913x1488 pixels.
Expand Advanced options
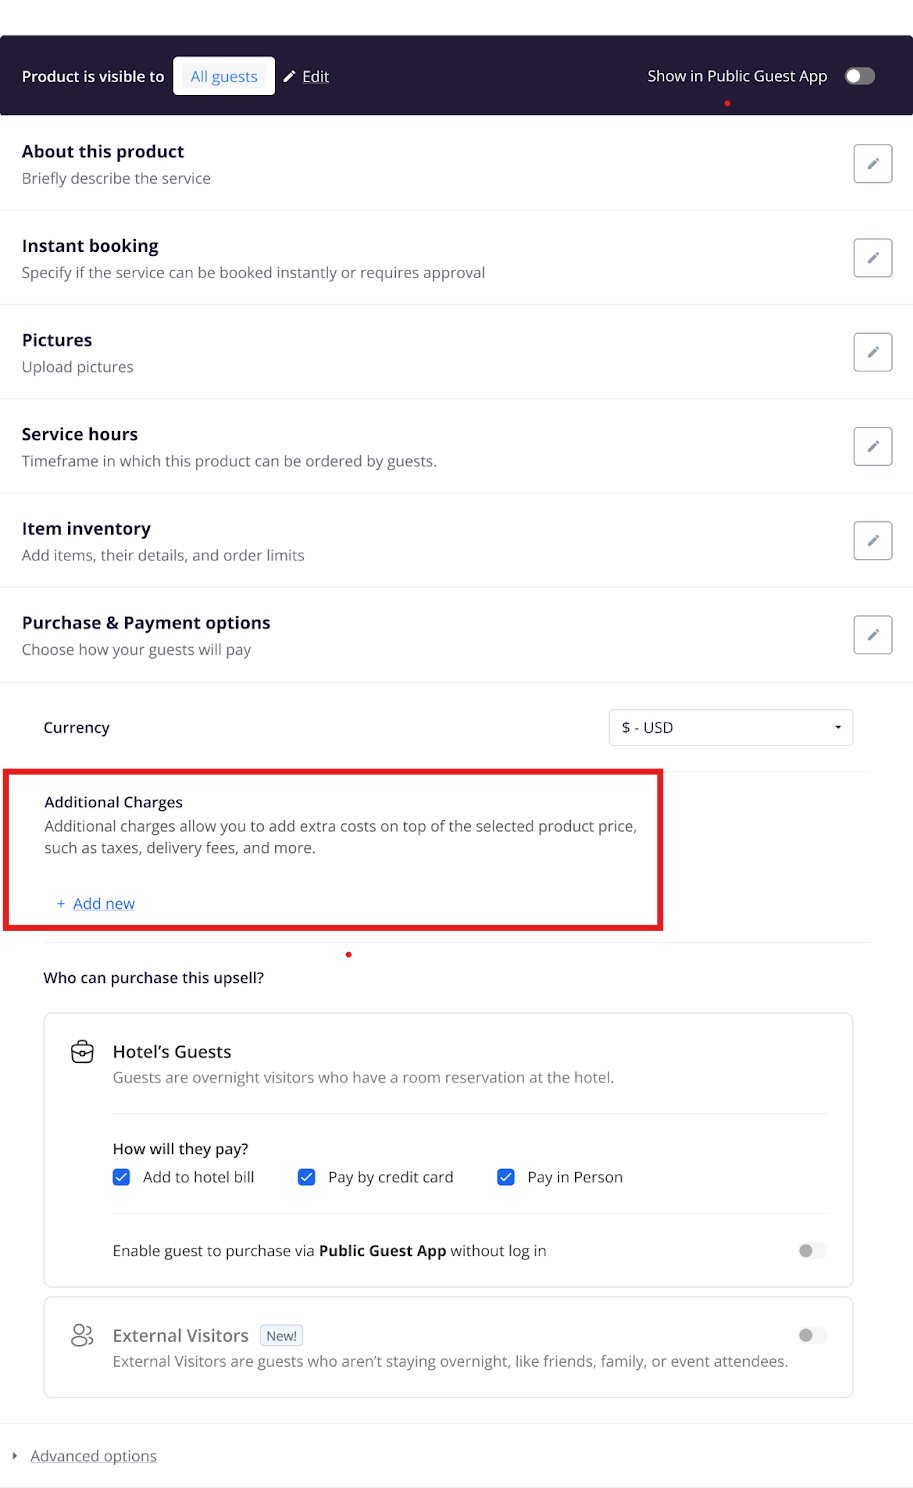[x=93, y=1456]
